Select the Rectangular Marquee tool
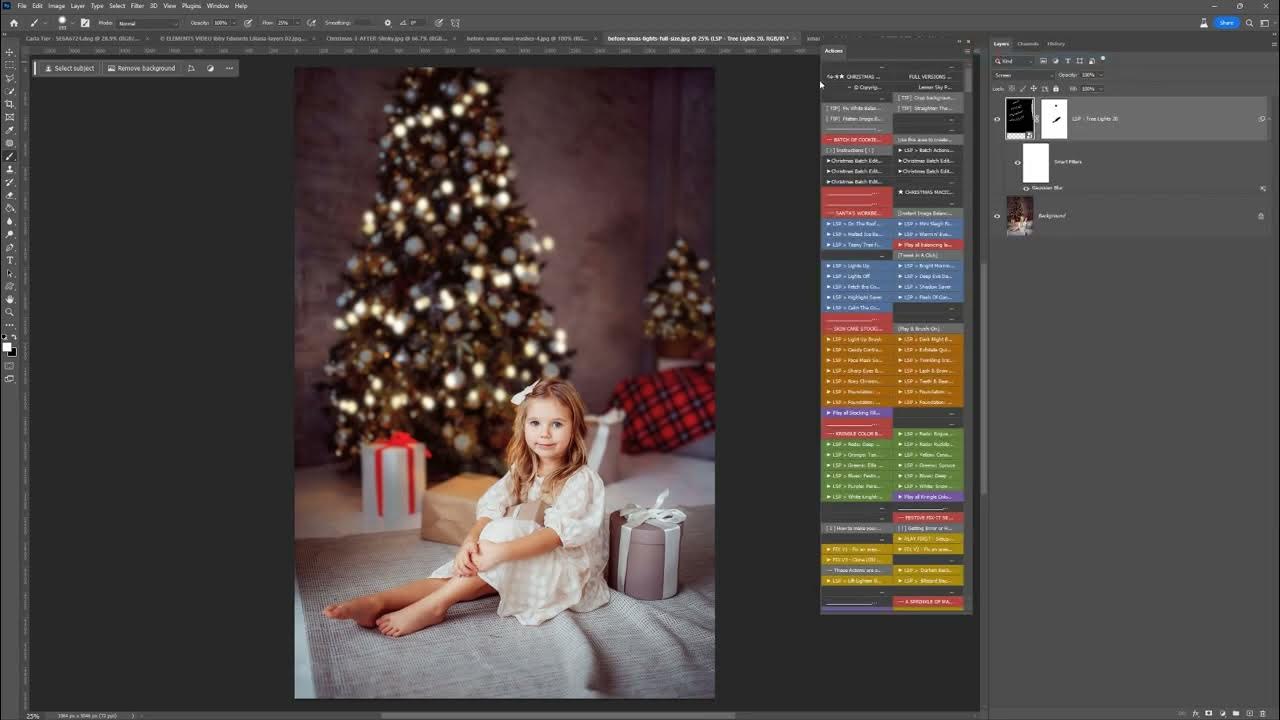Screen dimensions: 1280x720 coord(9,65)
